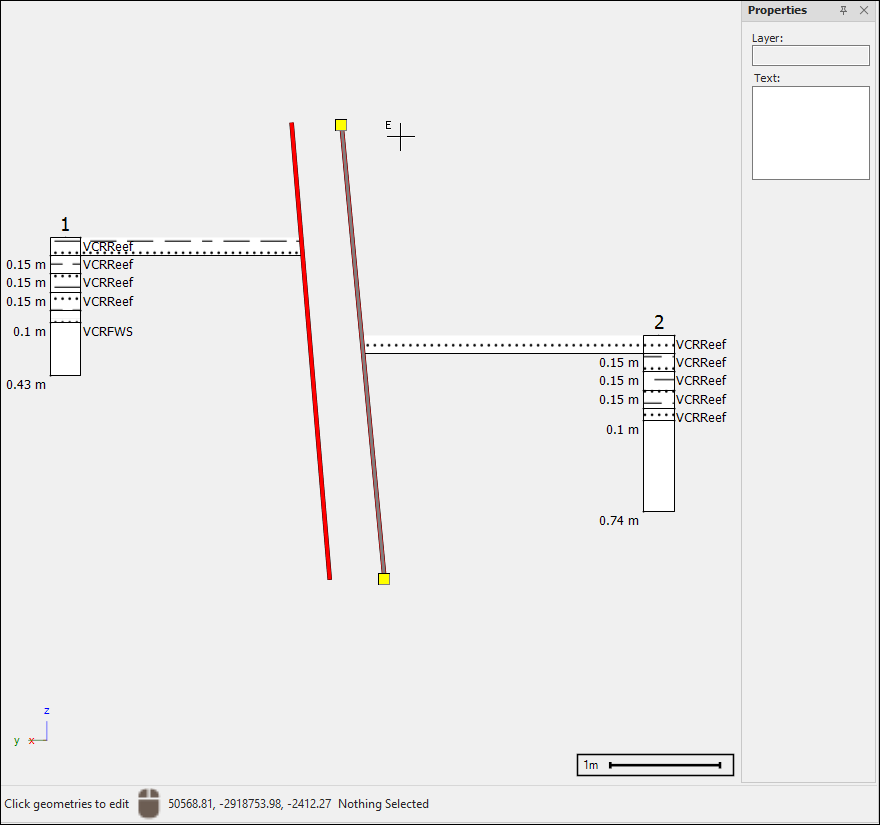This screenshot has width=880, height=825.
Task: Click the thick red fault line
Action: 310,350
